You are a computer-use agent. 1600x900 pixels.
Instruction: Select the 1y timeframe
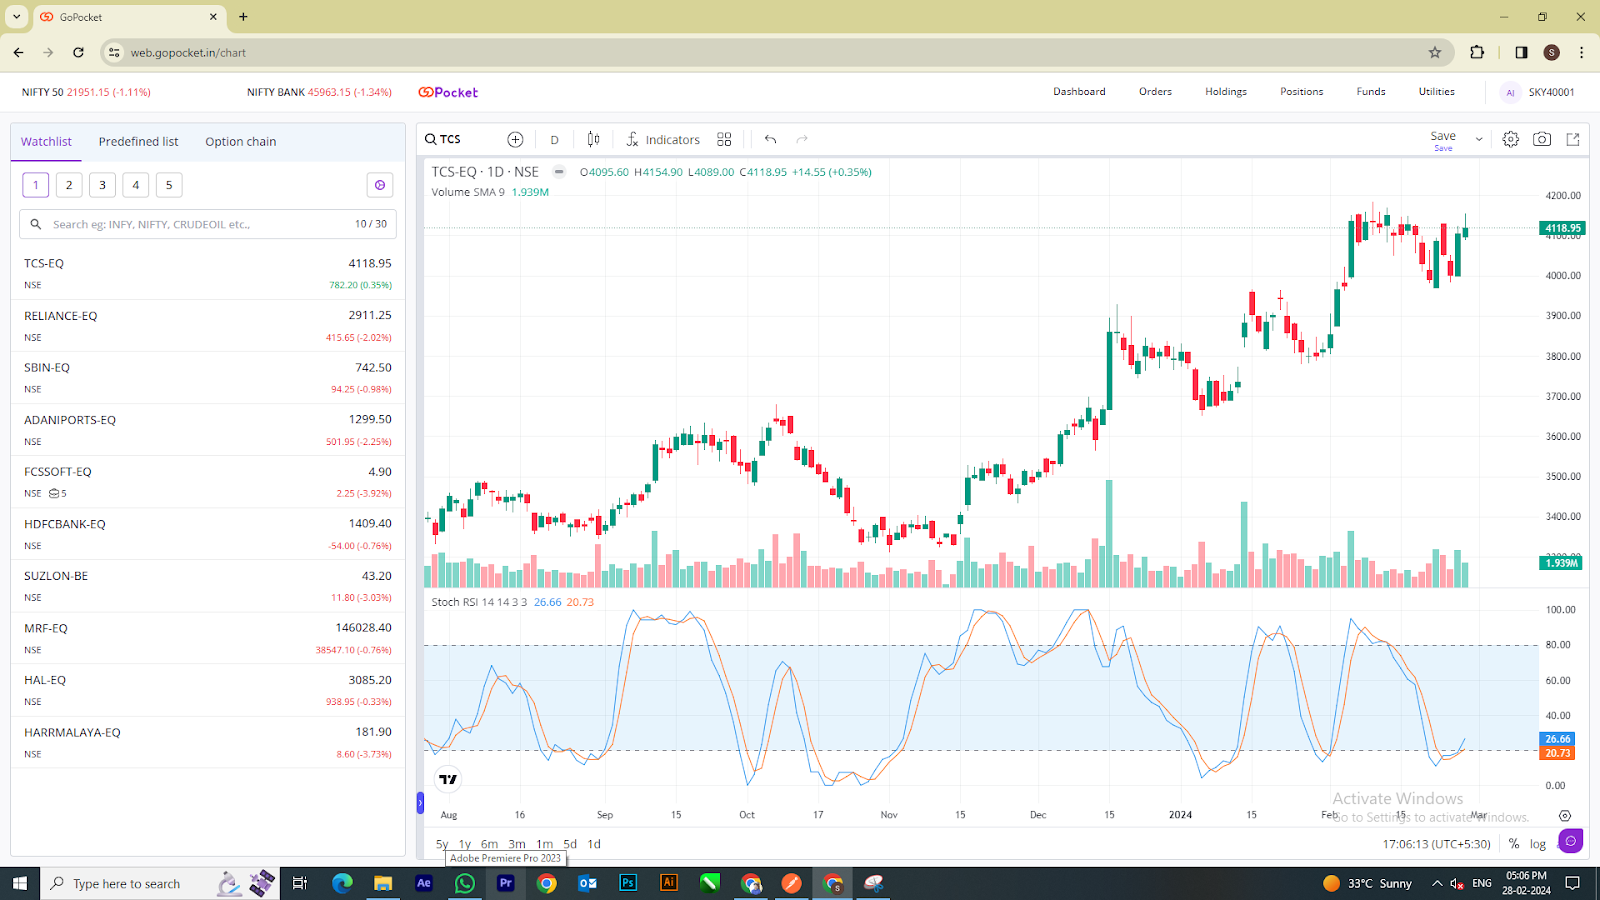pos(464,843)
